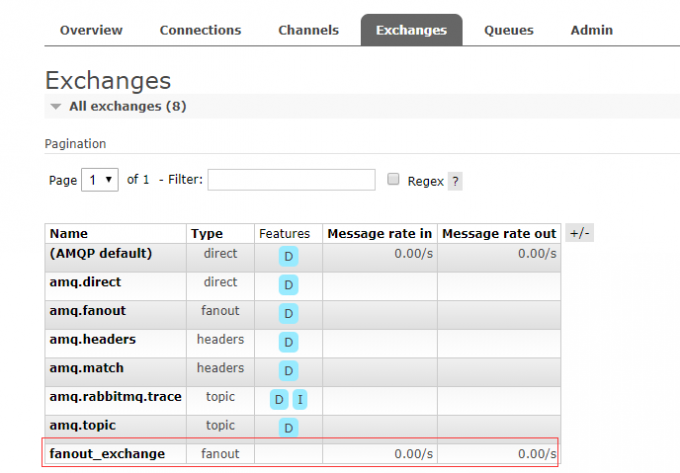
Task: Toggle column options with +/- button
Action: click(x=579, y=233)
